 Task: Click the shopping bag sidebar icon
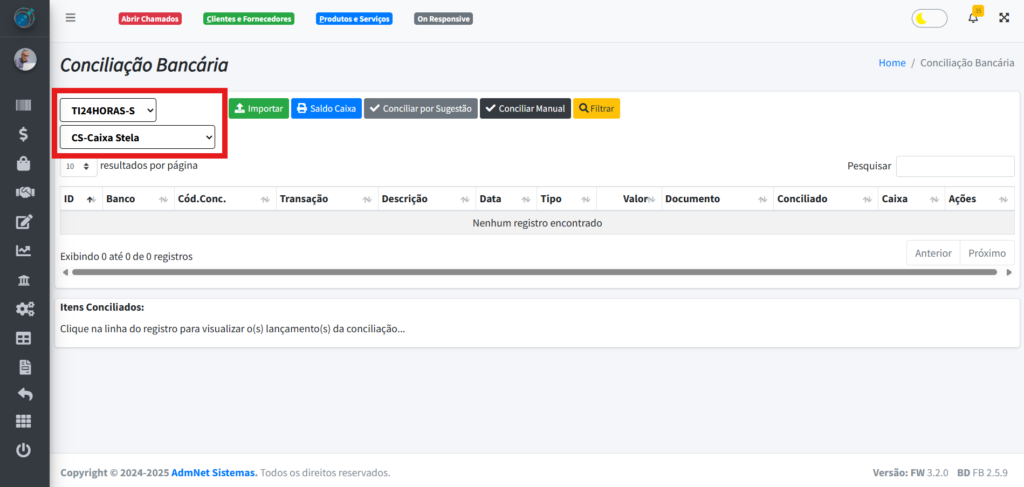pyautogui.click(x=24, y=163)
